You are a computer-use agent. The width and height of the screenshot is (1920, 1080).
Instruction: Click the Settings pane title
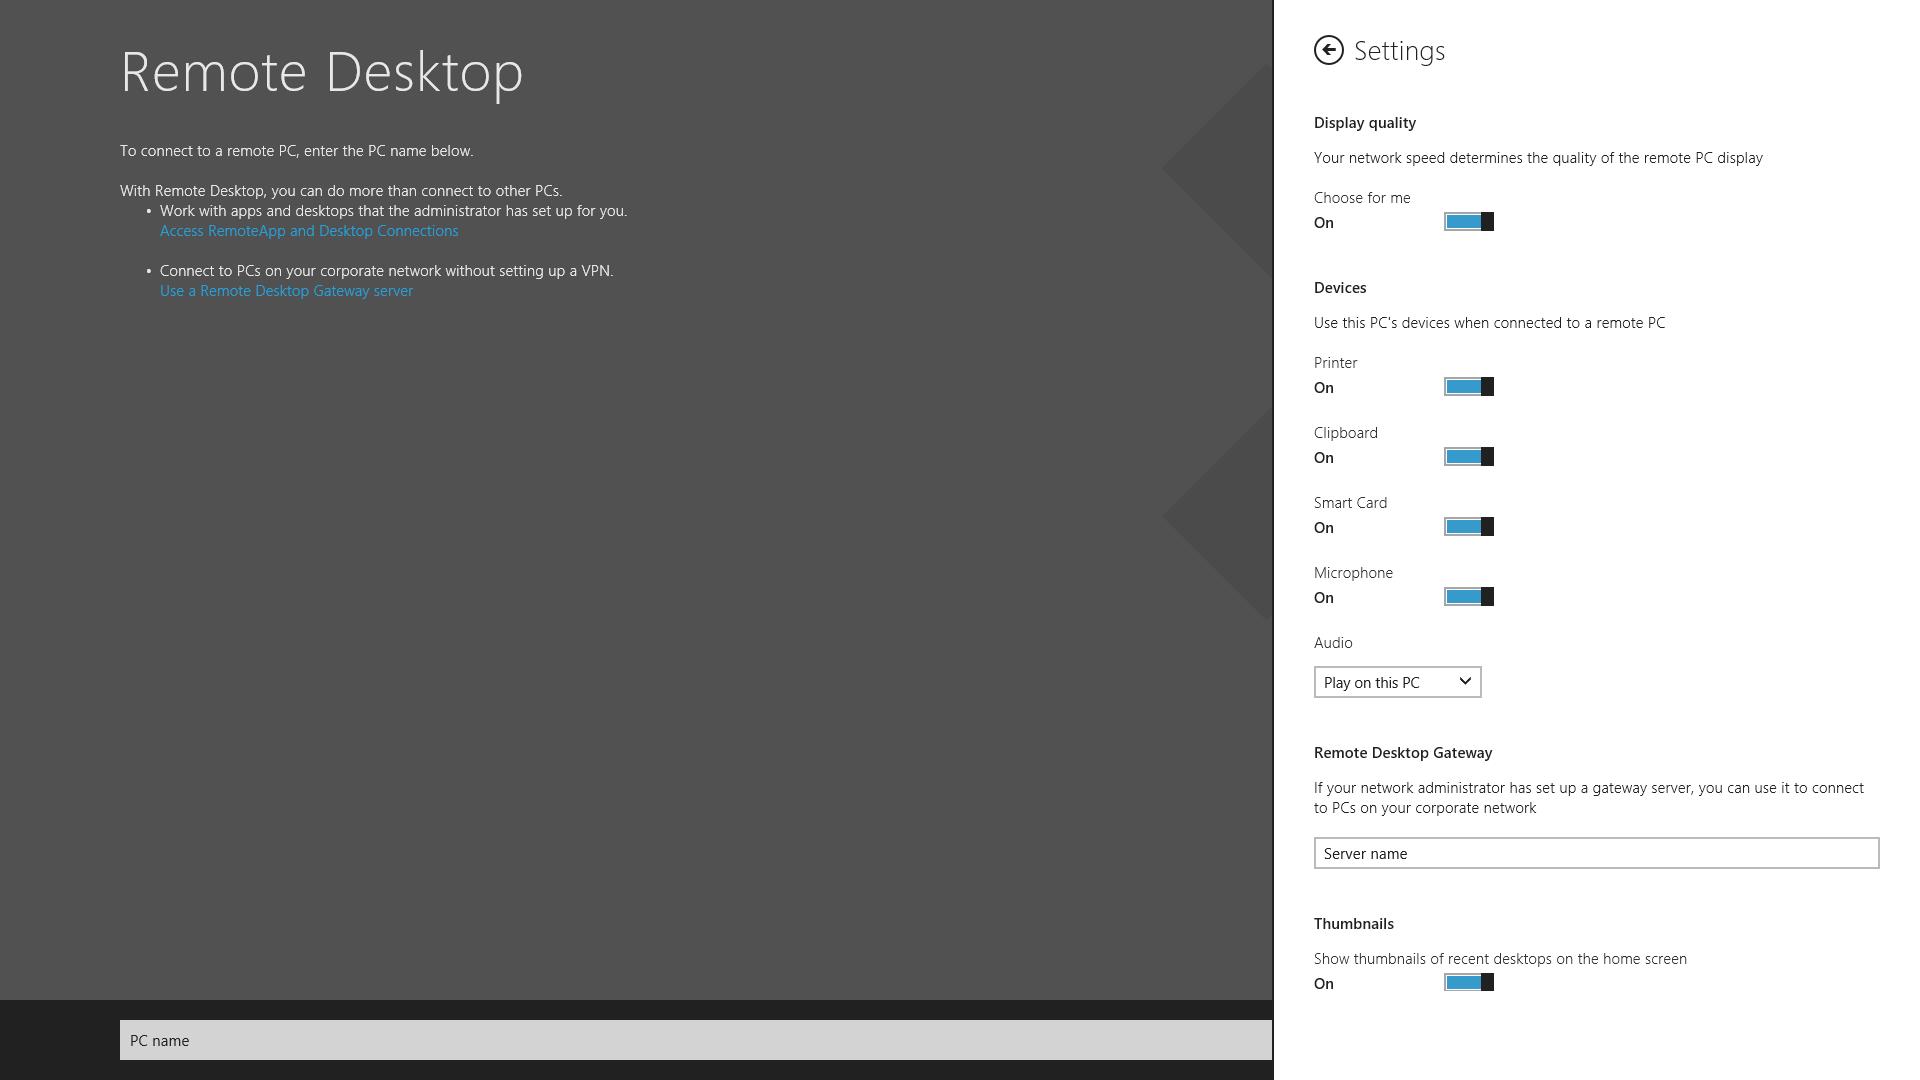[1399, 51]
